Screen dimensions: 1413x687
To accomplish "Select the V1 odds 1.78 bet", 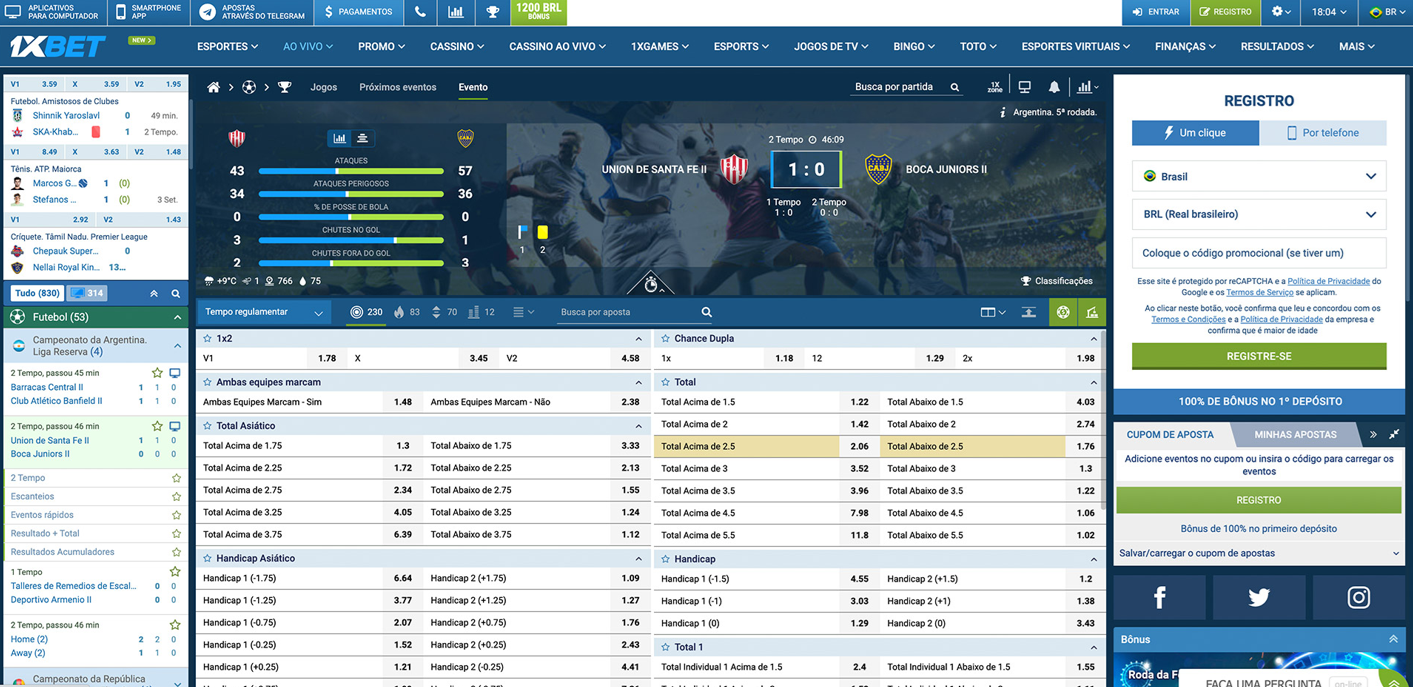I will click(x=326, y=358).
